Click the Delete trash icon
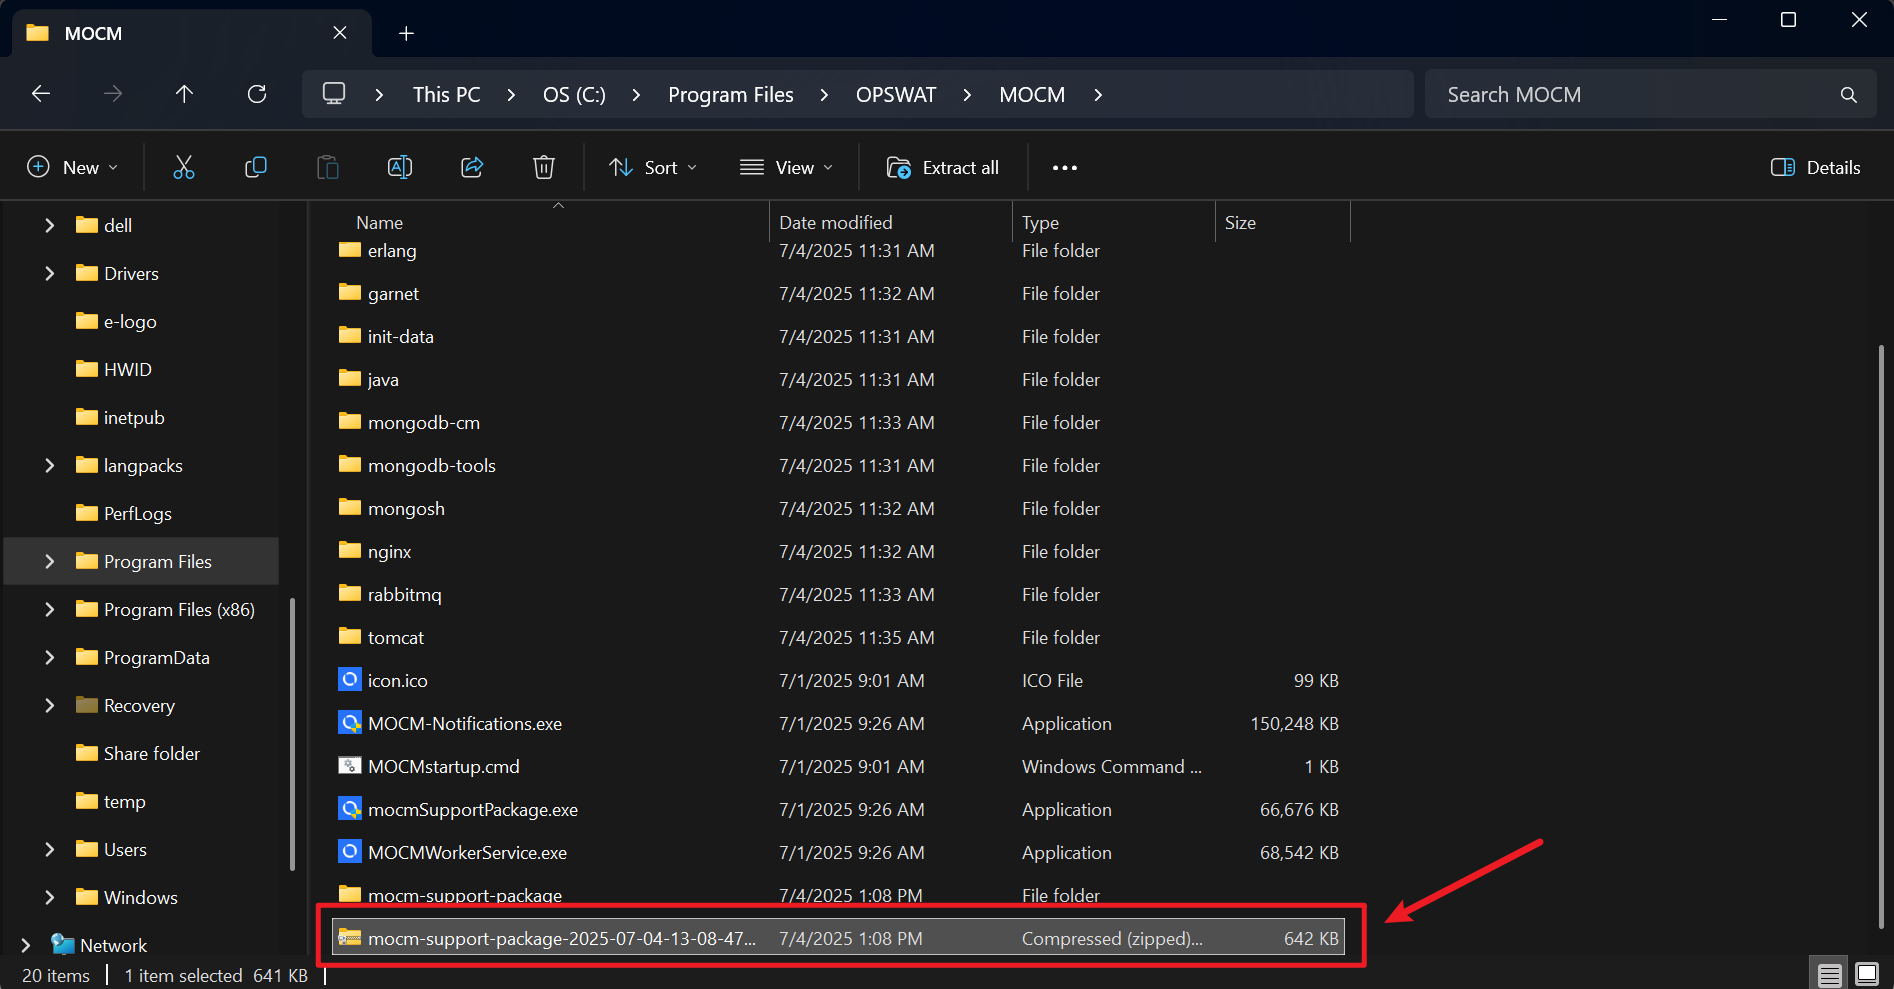The height and width of the screenshot is (989, 1894). [544, 167]
